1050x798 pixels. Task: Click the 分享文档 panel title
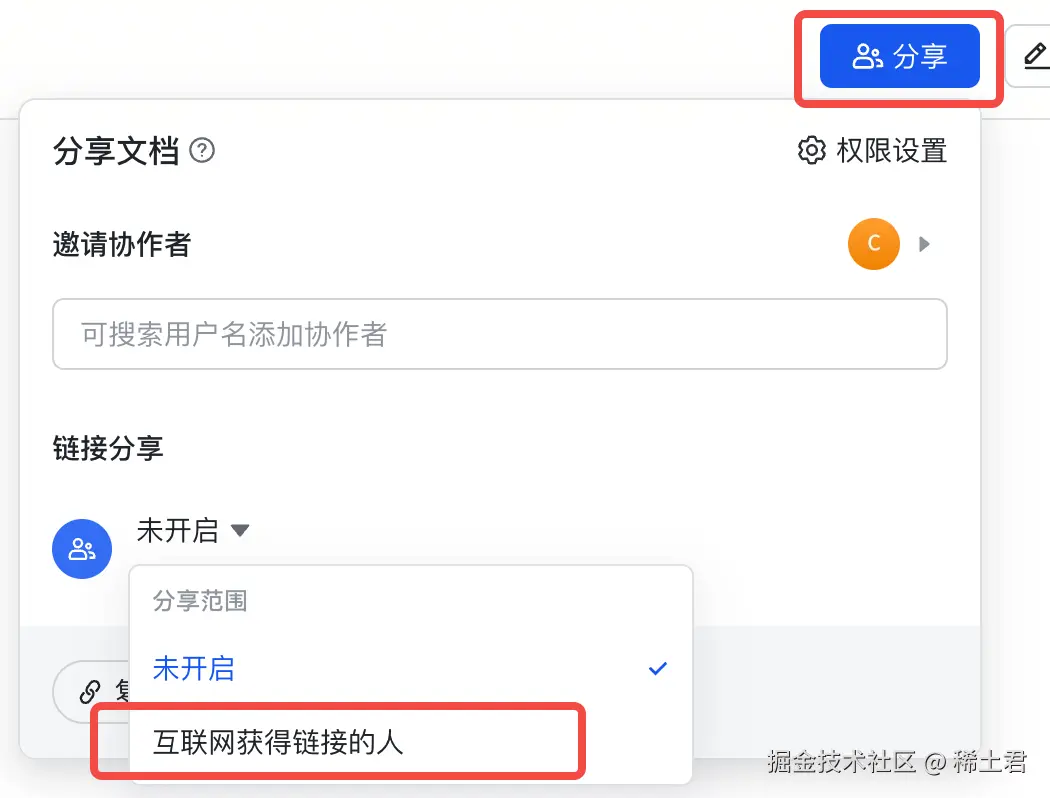[116, 151]
